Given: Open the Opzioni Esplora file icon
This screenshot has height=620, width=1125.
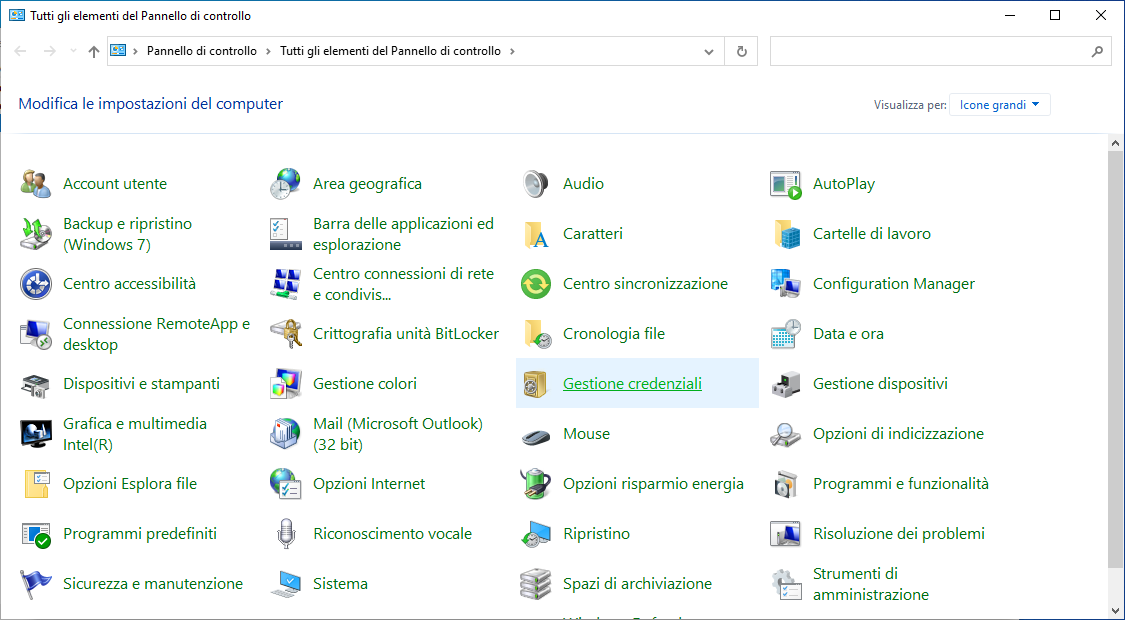Looking at the screenshot, I should 36,484.
